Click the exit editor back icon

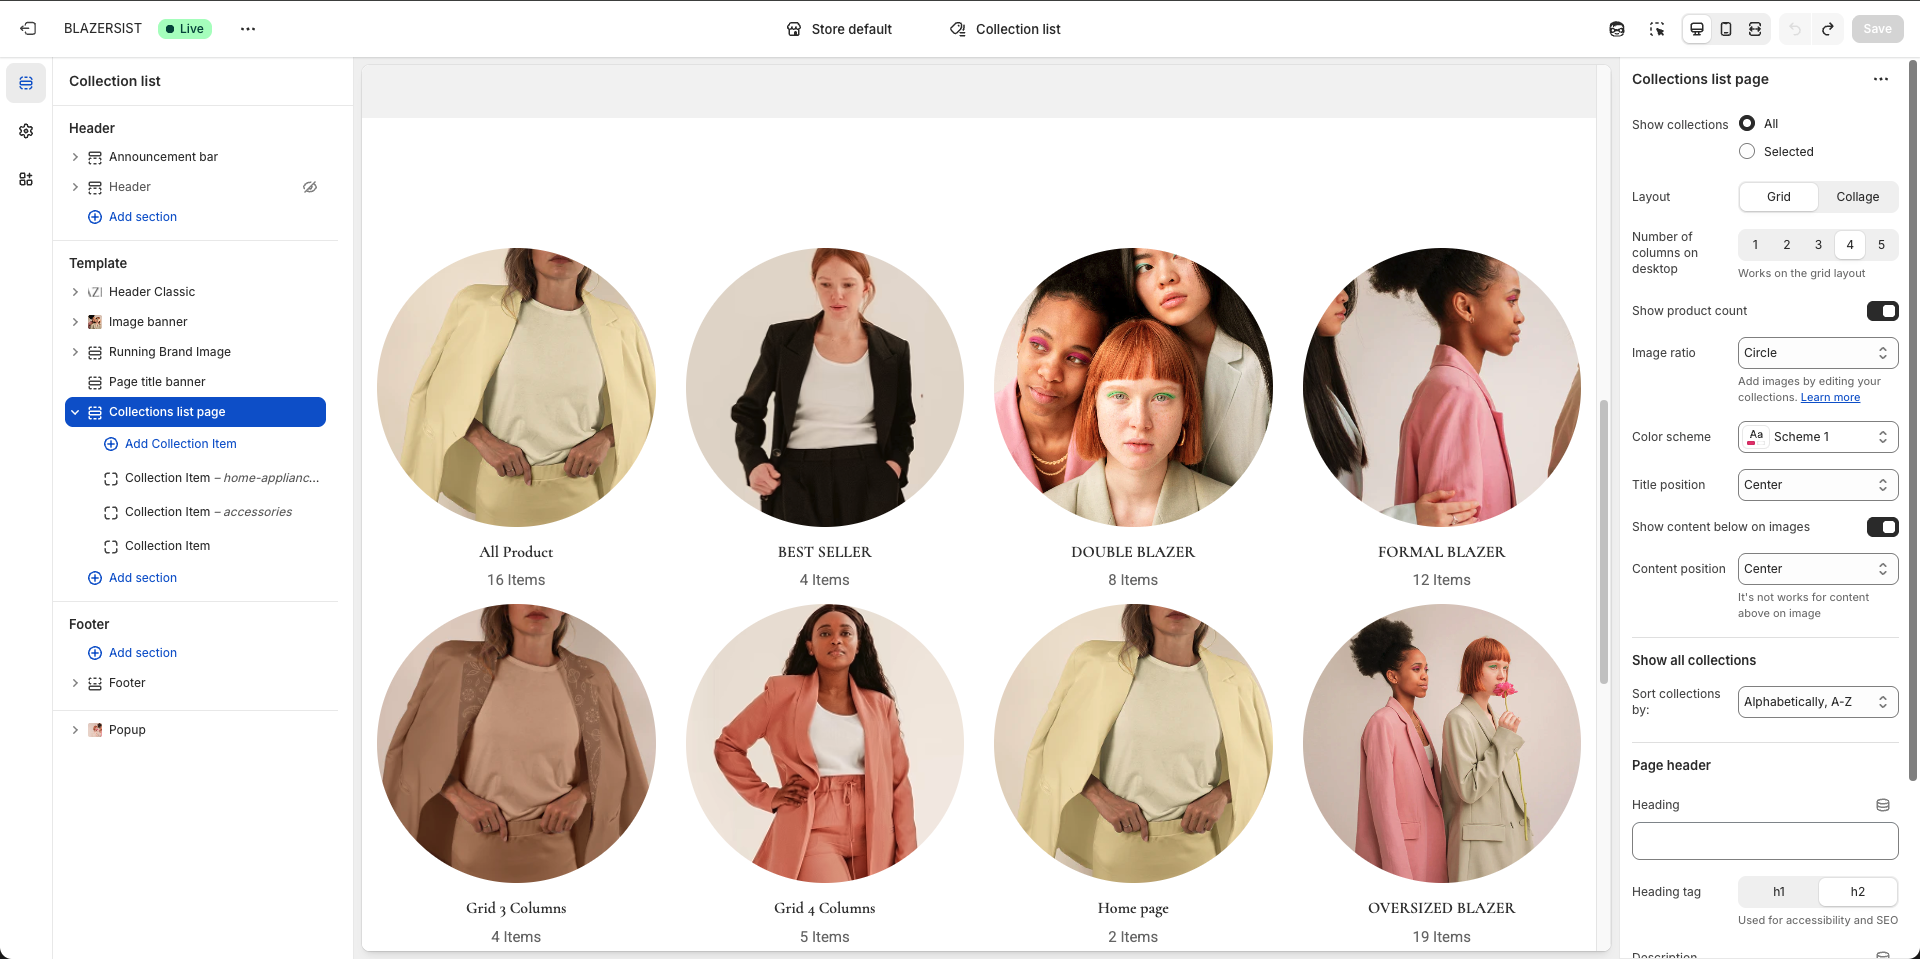point(28,29)
